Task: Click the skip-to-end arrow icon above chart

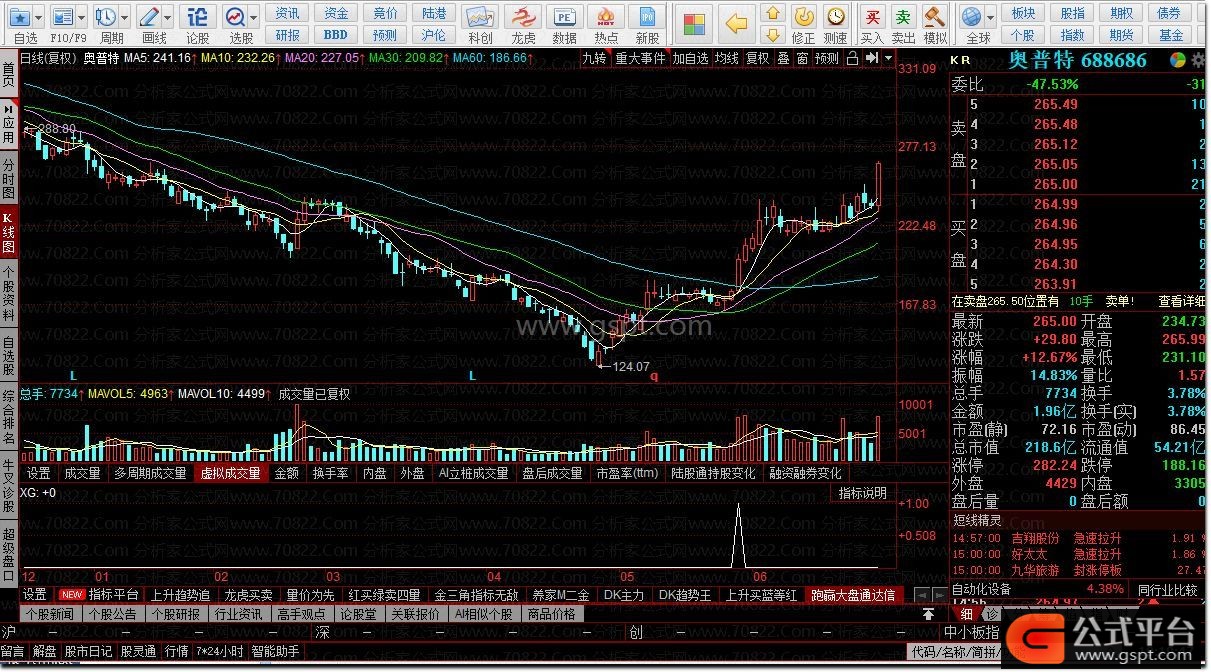Action: click(871, 58)
